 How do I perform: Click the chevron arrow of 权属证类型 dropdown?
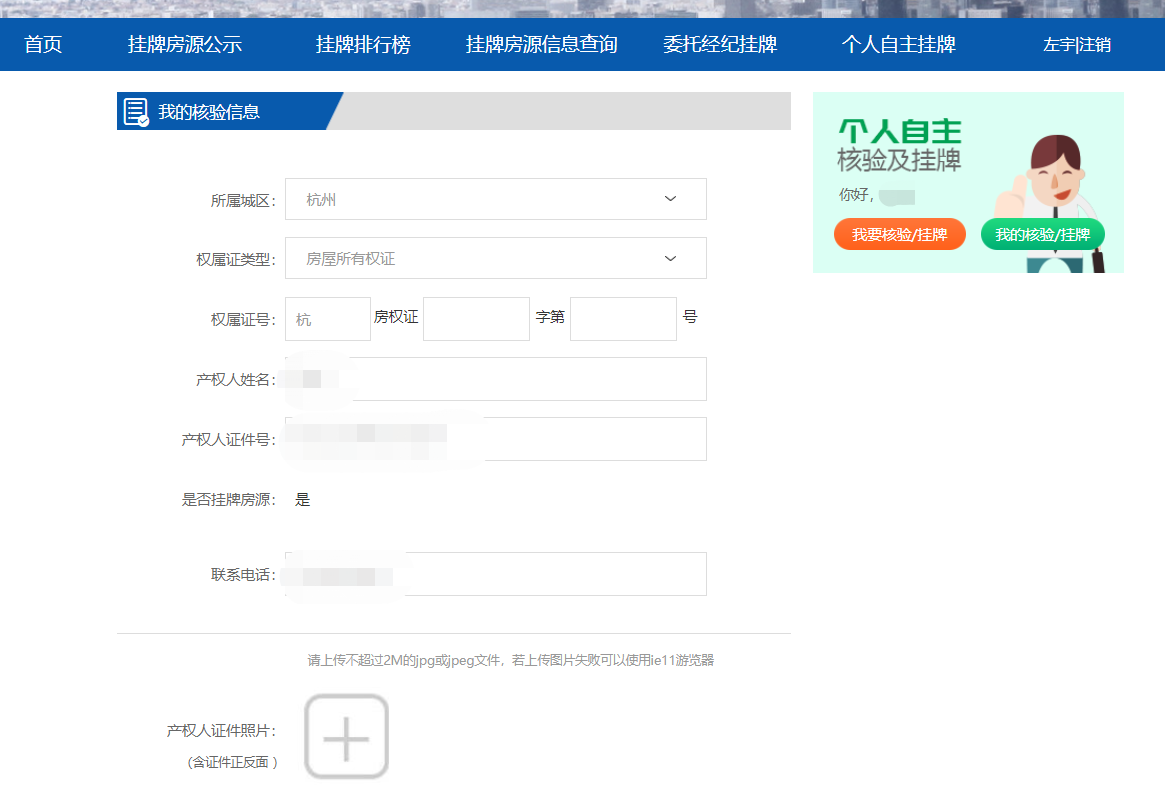pos(670,259)
